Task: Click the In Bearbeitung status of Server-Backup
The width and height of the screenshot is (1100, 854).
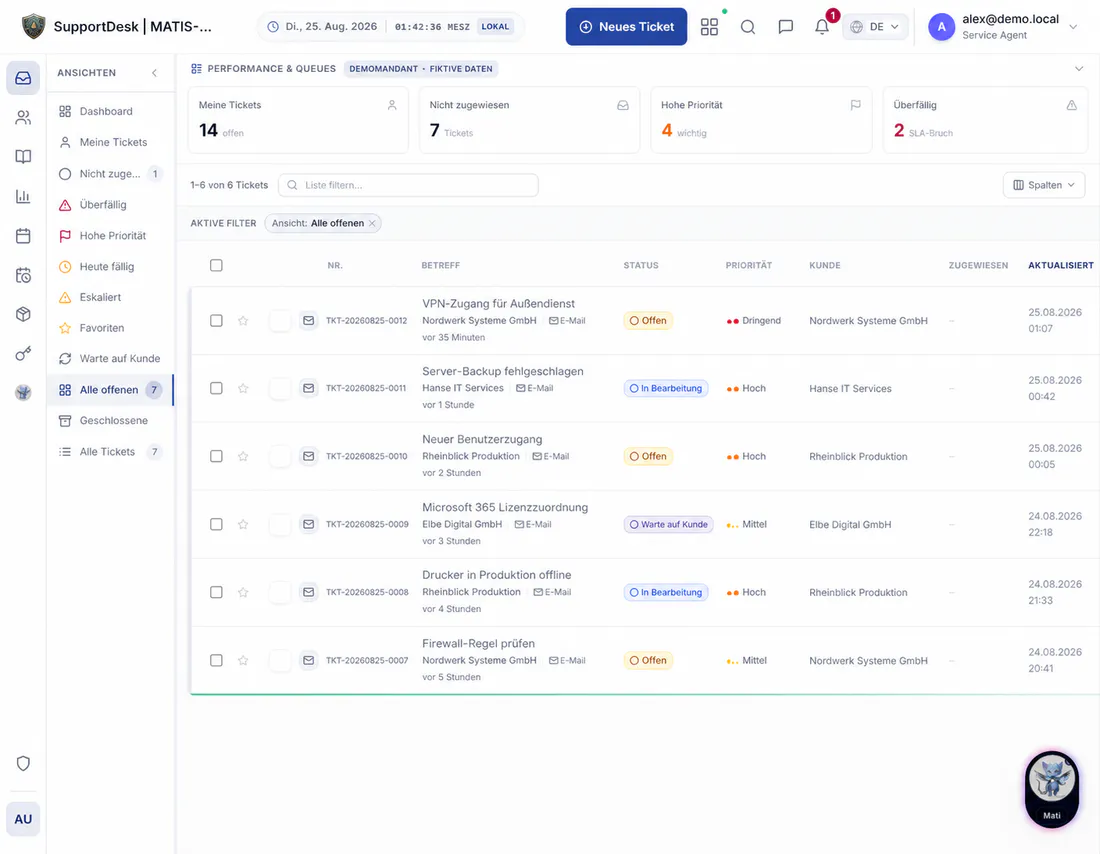Action: point(666,388)
